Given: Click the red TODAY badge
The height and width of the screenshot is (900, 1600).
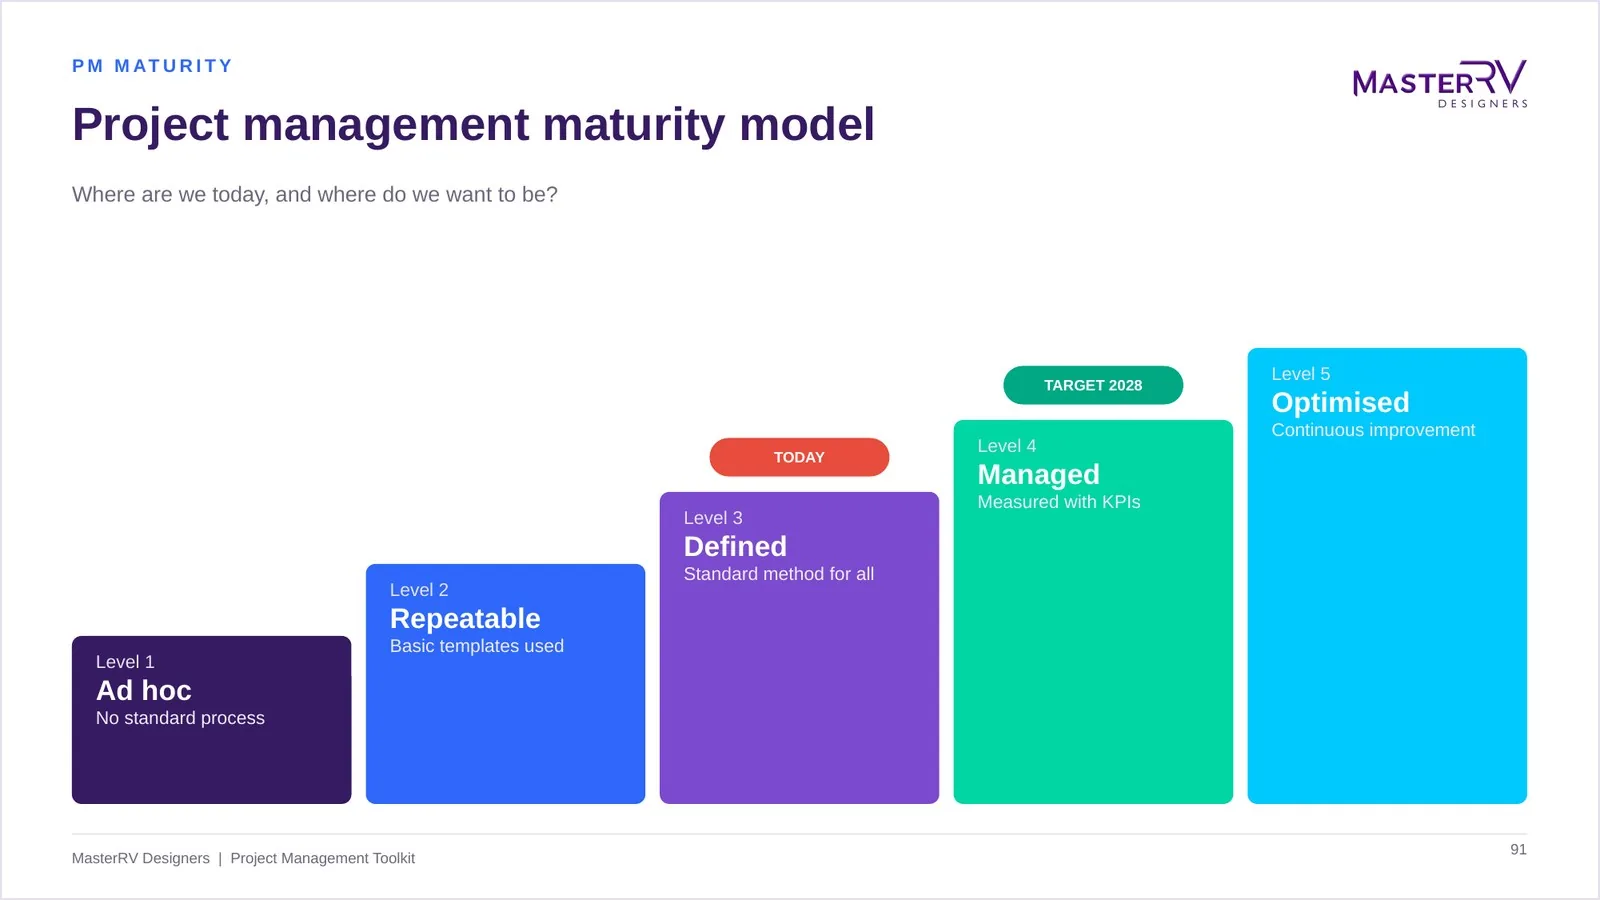Looking at the screenshot, I should click(x=799, y=457).
